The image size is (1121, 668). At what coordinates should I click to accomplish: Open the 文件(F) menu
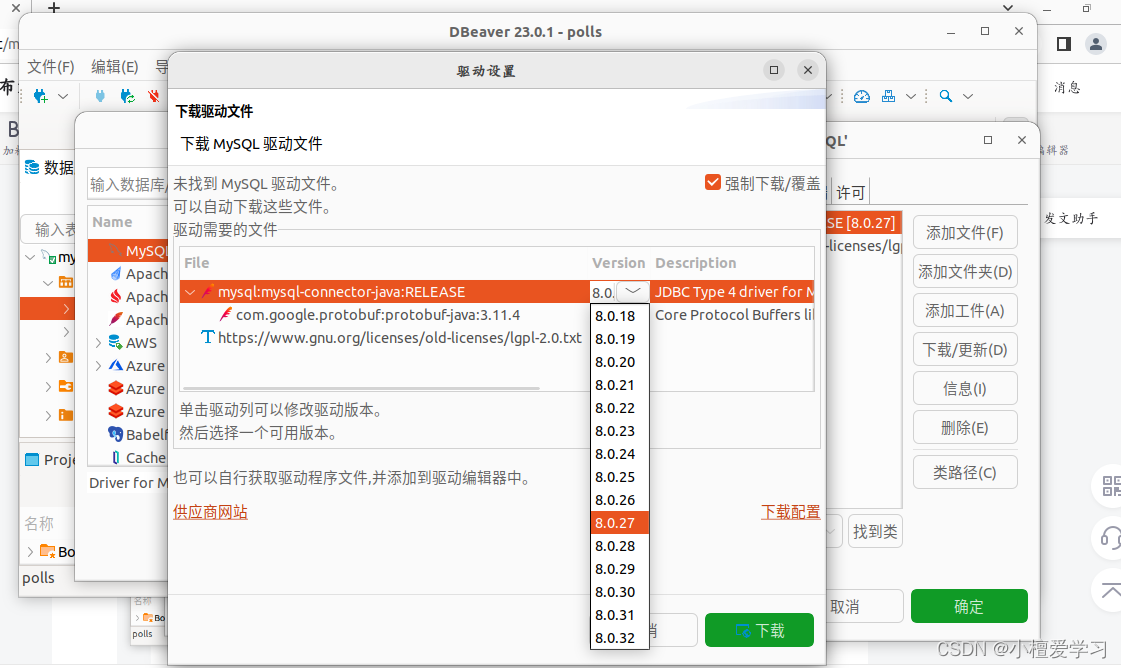point(51,67)
